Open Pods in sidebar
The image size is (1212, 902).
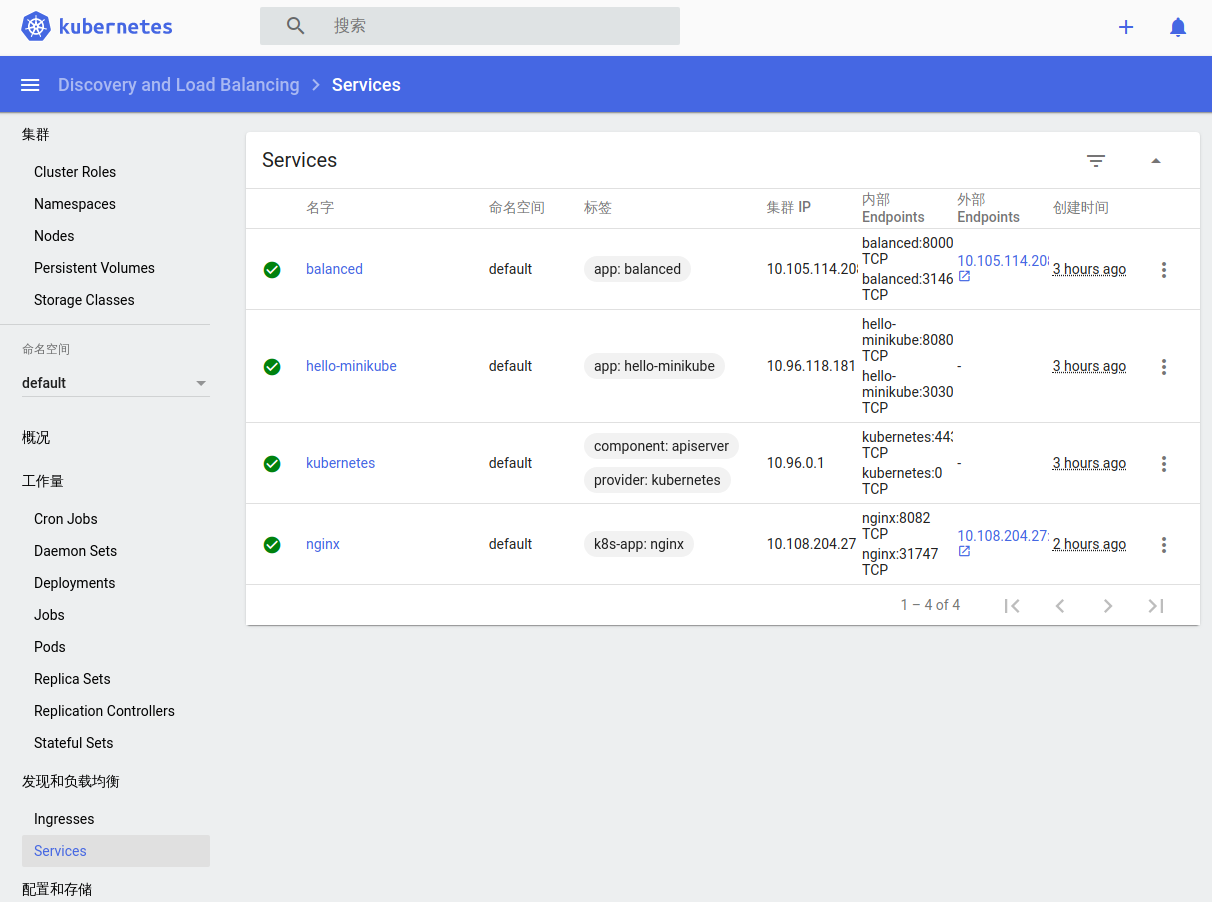(x=50, y=647)
